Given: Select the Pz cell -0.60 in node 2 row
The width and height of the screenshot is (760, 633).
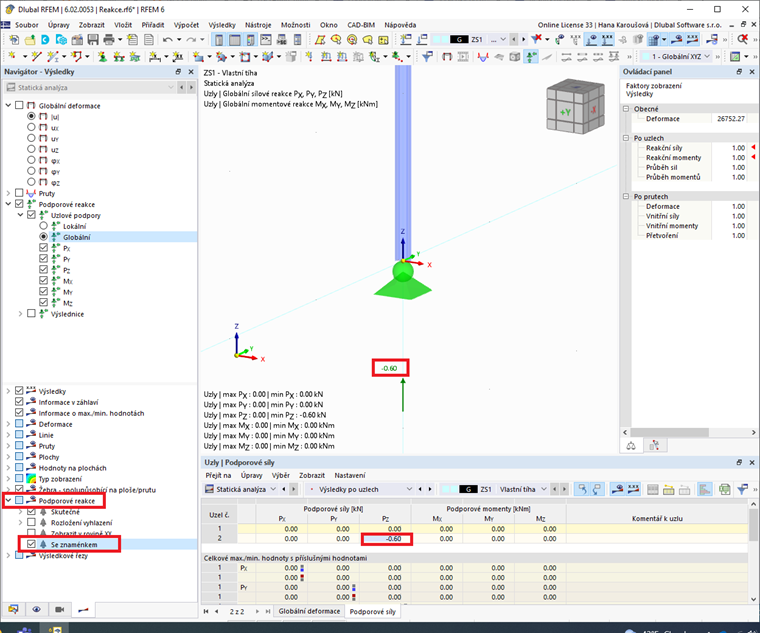Looking at the screenshot, I should point(386,538).
